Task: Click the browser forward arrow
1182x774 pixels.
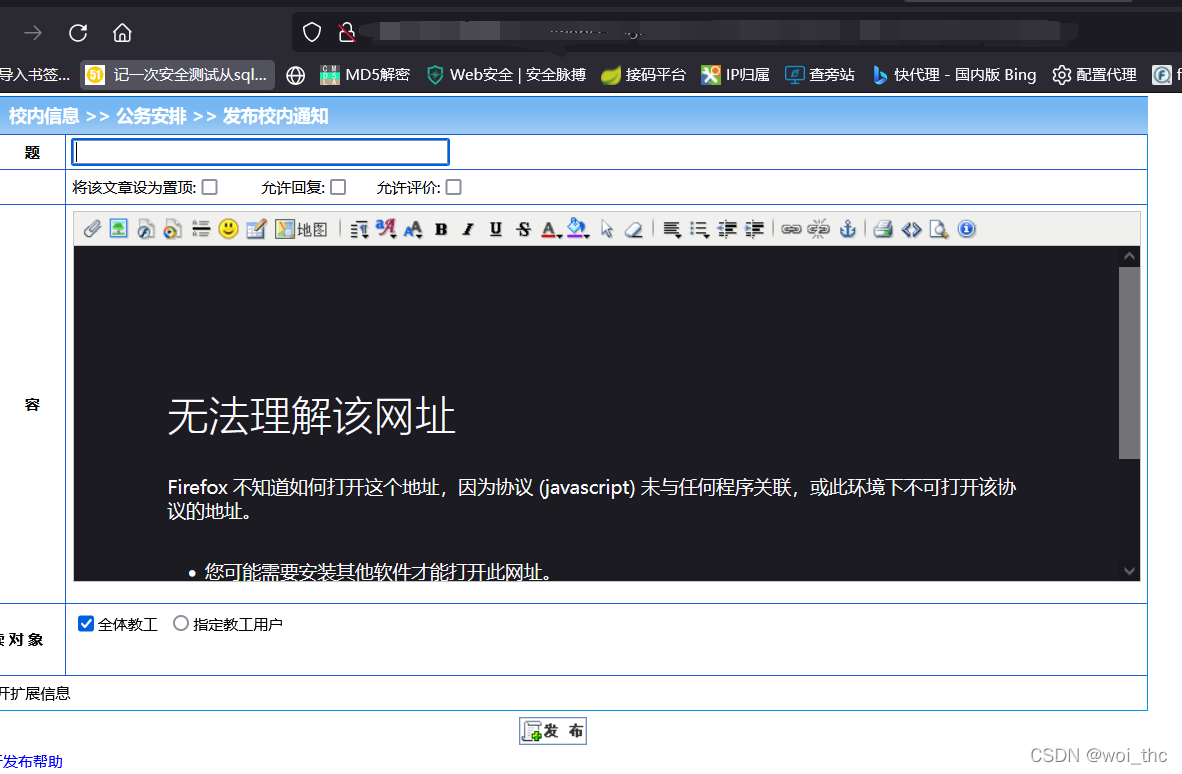Action: tap(32, 32)
